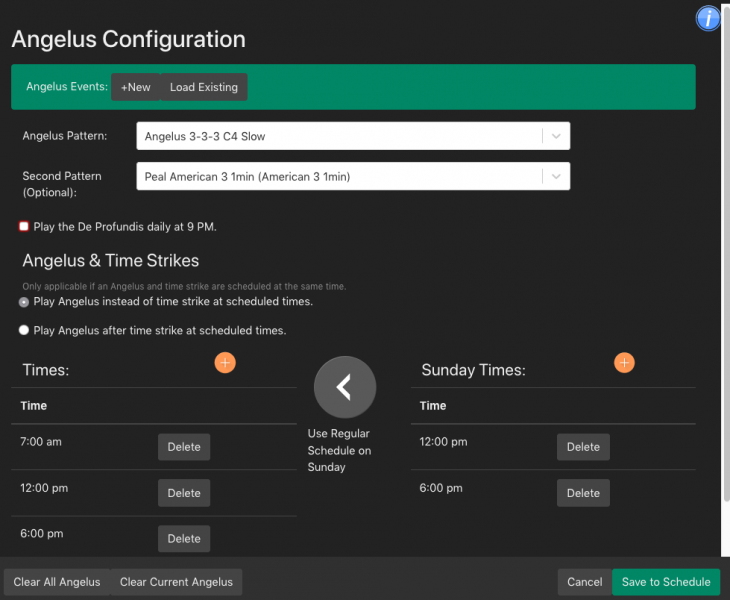Enable De Profundis daily at 9 PM checkbox
Screen dimensions: 730x600
(24, 227)
